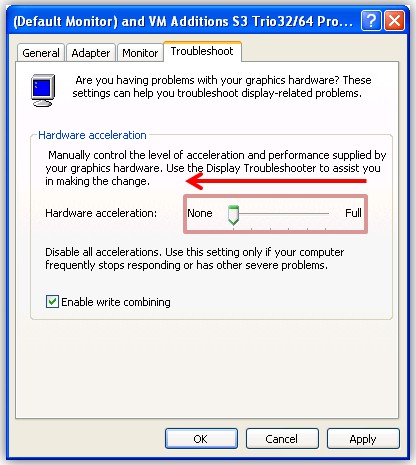Uncheck the Enable write combining checkbox

[x=52, y=302]
